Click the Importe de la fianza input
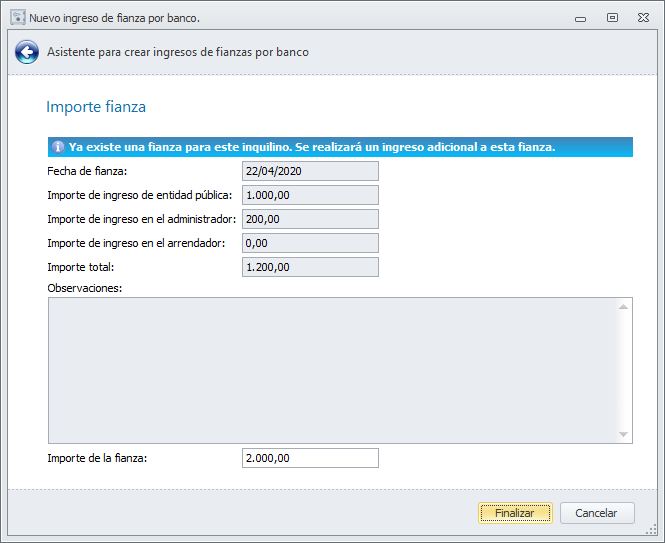The height and width of the screenshot is (543, 665). [x=310, y=458]
